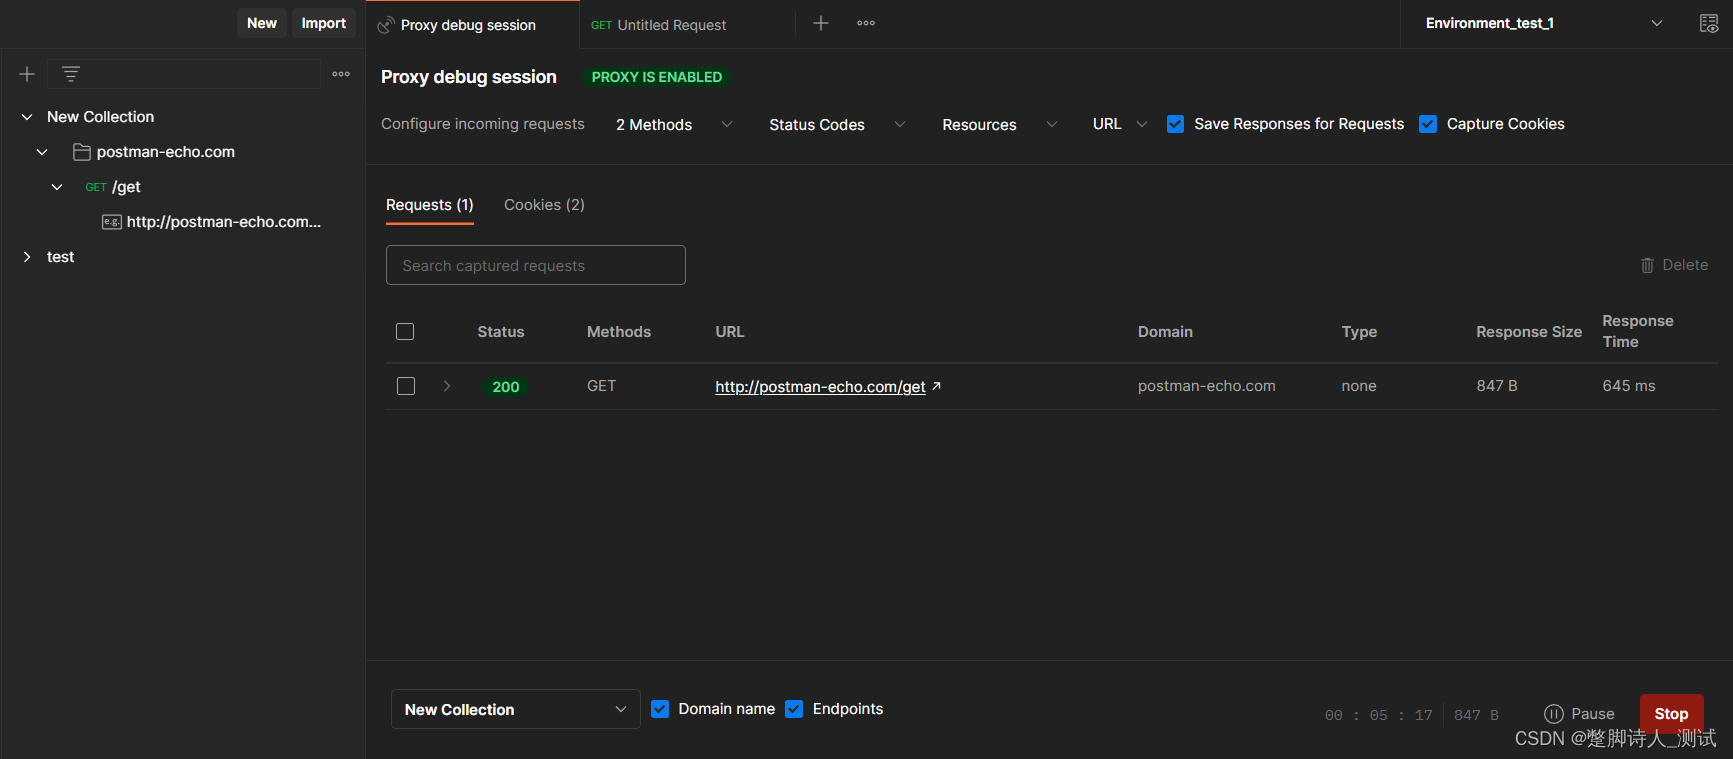
Task: Open the Environment_test_1 selector
Action: pos(1543,23)
